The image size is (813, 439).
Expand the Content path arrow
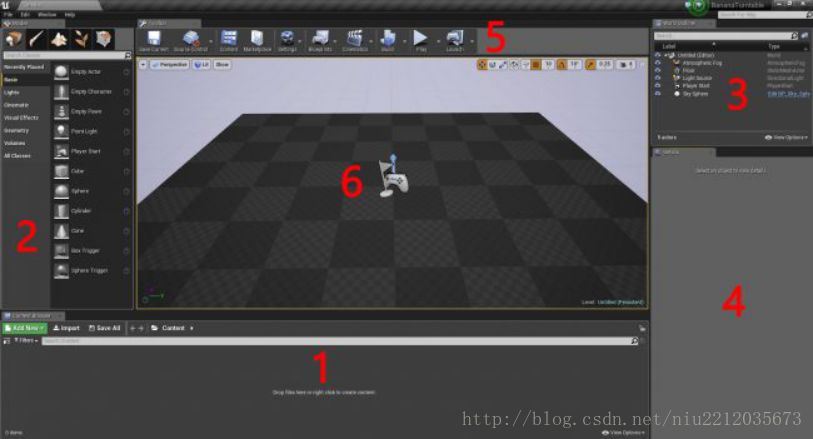(x=192, y=328)
